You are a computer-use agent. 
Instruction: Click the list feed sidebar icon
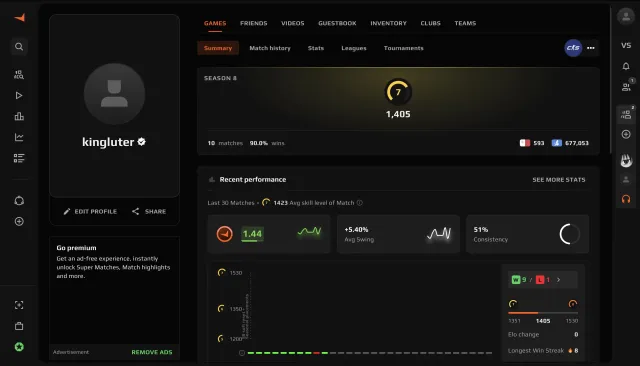pos(19,158)
